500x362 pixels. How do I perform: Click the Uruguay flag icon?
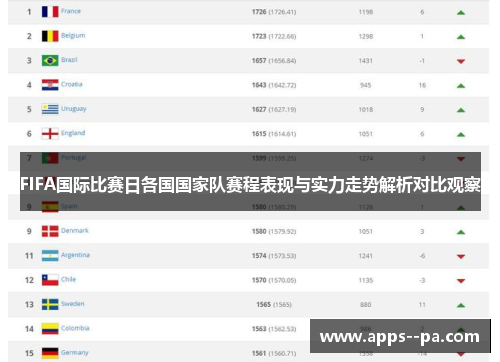click(x=50, y=109)
